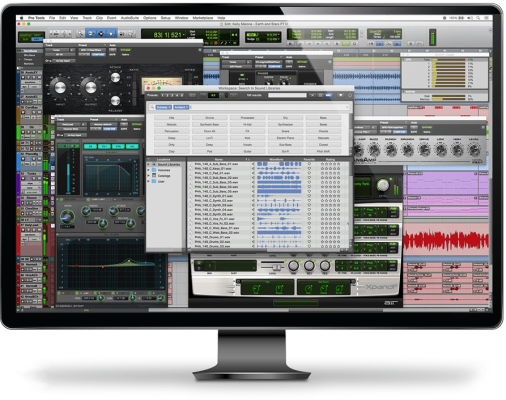This screenshot has width=506, height=400.
Task: Click the Pitch Shift tag button
Action: (323, 151)
